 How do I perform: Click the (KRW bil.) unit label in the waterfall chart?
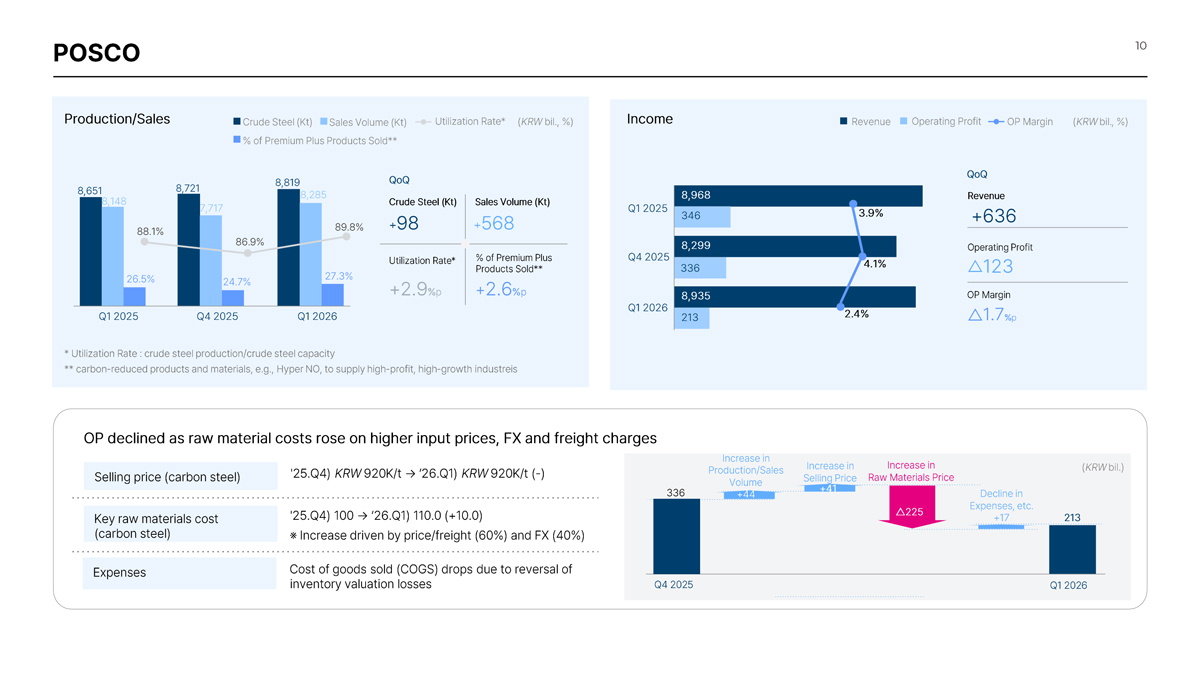(1102, 467)
